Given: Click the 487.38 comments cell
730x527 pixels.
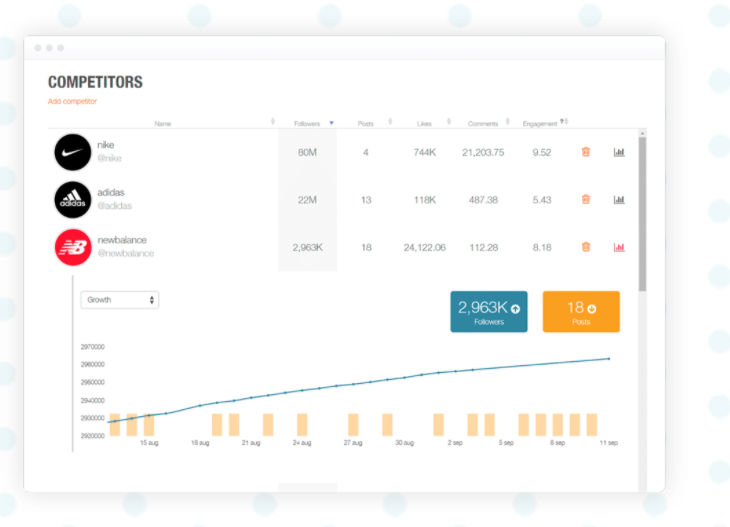Looking at the screenshot, I should pyautogui.click(x=483, y=200).
